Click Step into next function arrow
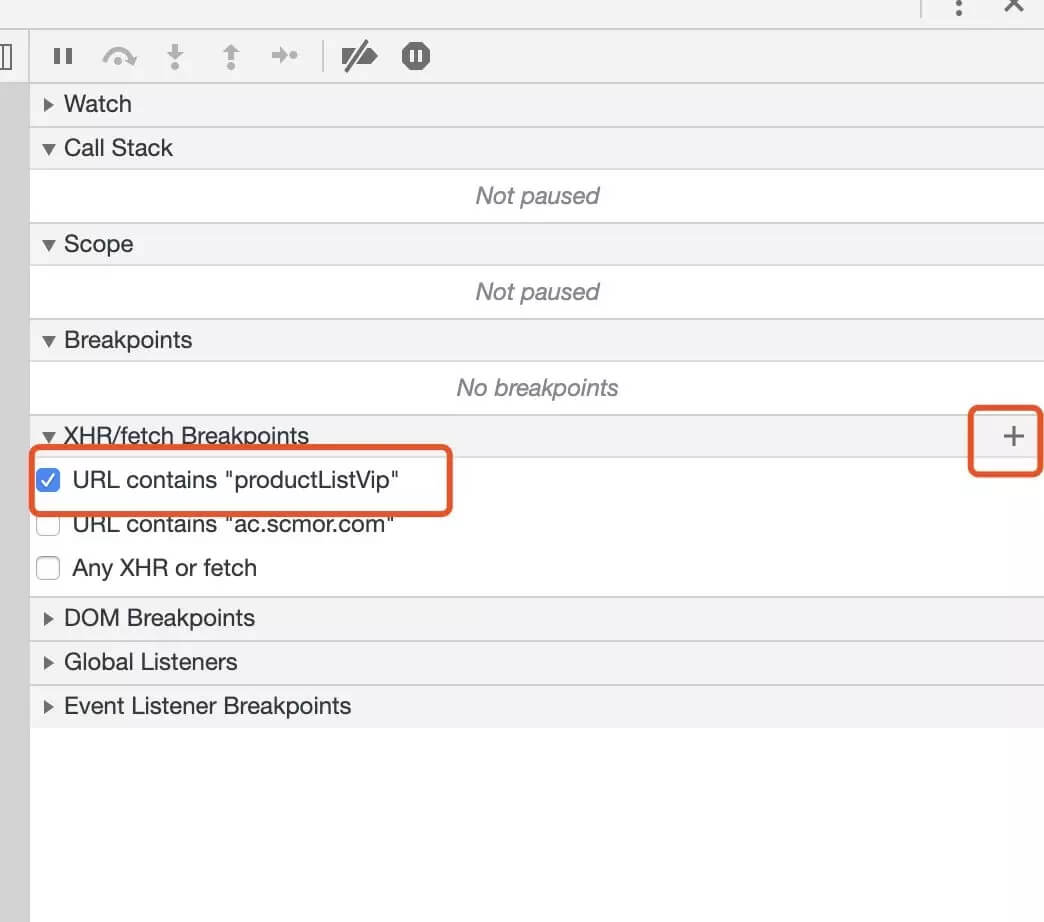Screen dimensions: 1044x922 (175, 57)
